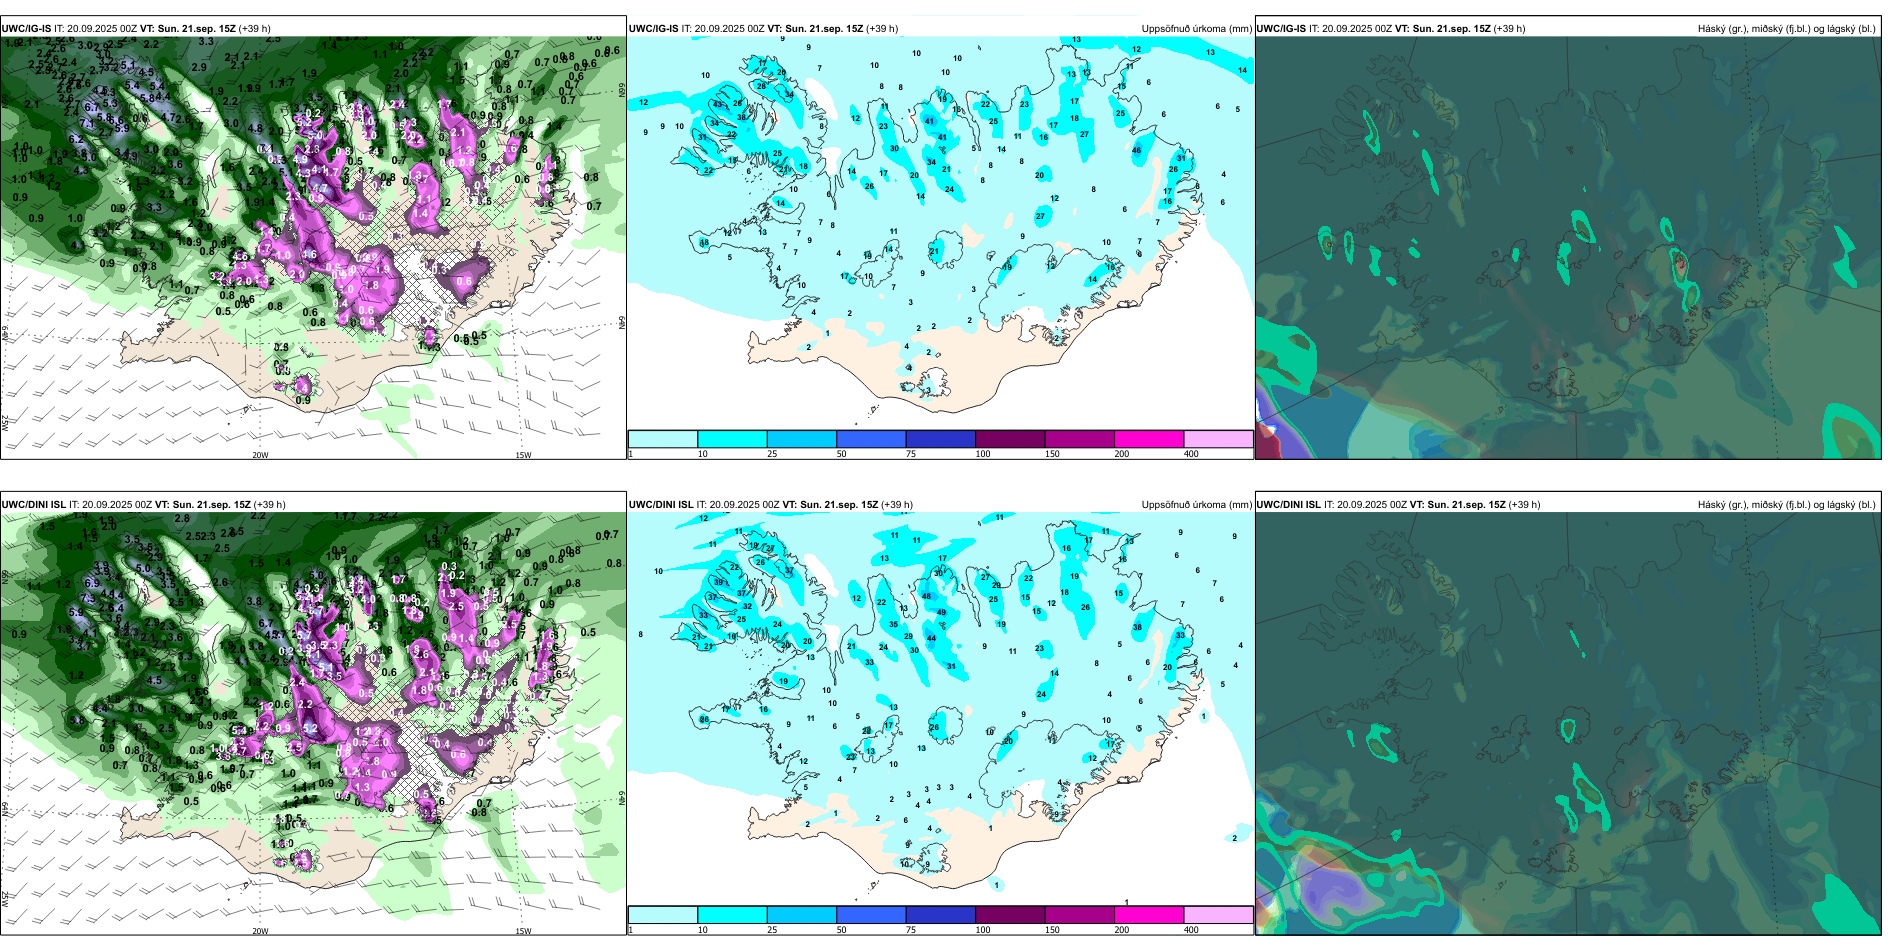Click the UWC/IG-IS title above the wind map

(136, 29)
